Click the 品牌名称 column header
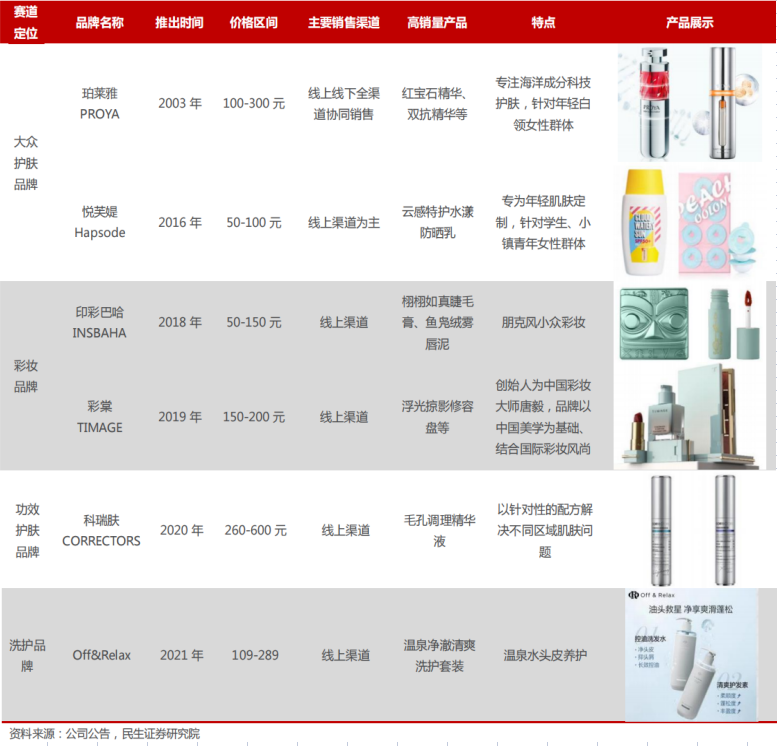Screen dimensions: 777x746 pos(100,22)
